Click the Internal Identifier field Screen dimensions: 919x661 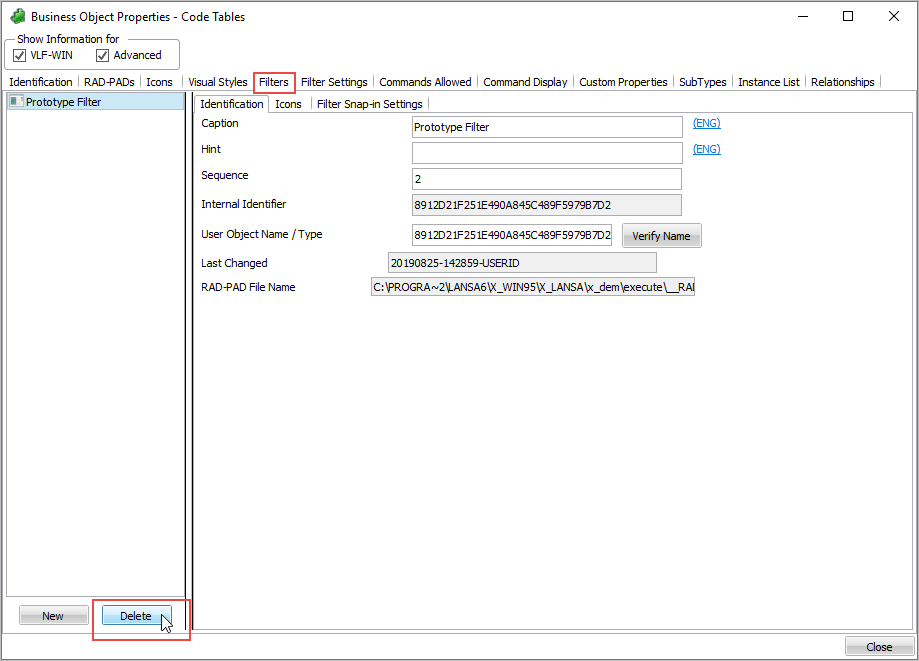546,205
